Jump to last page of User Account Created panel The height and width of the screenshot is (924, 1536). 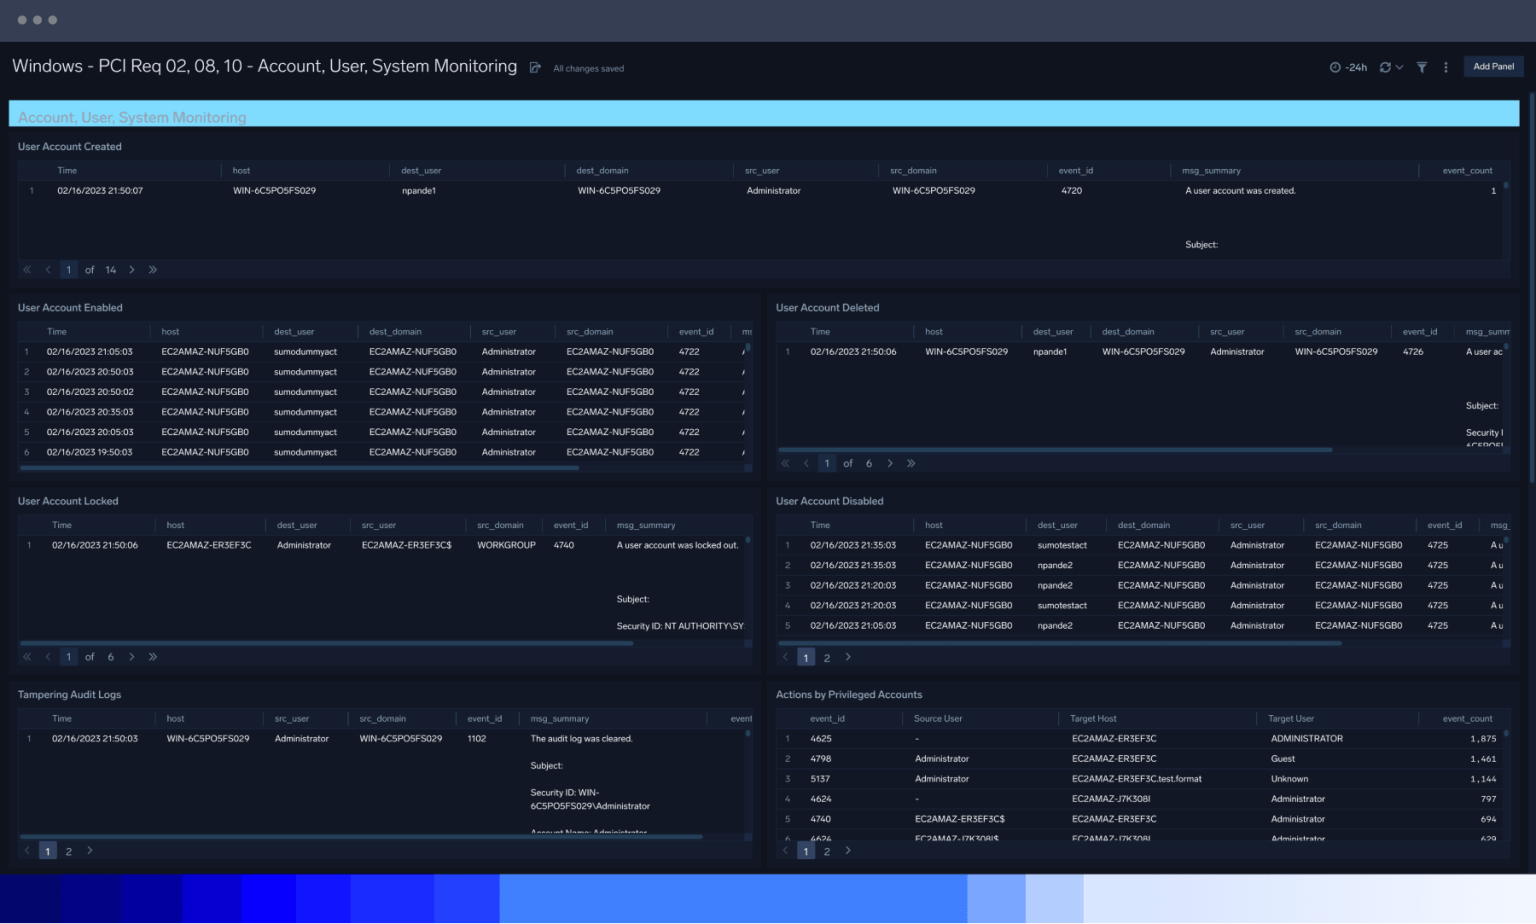152,269
